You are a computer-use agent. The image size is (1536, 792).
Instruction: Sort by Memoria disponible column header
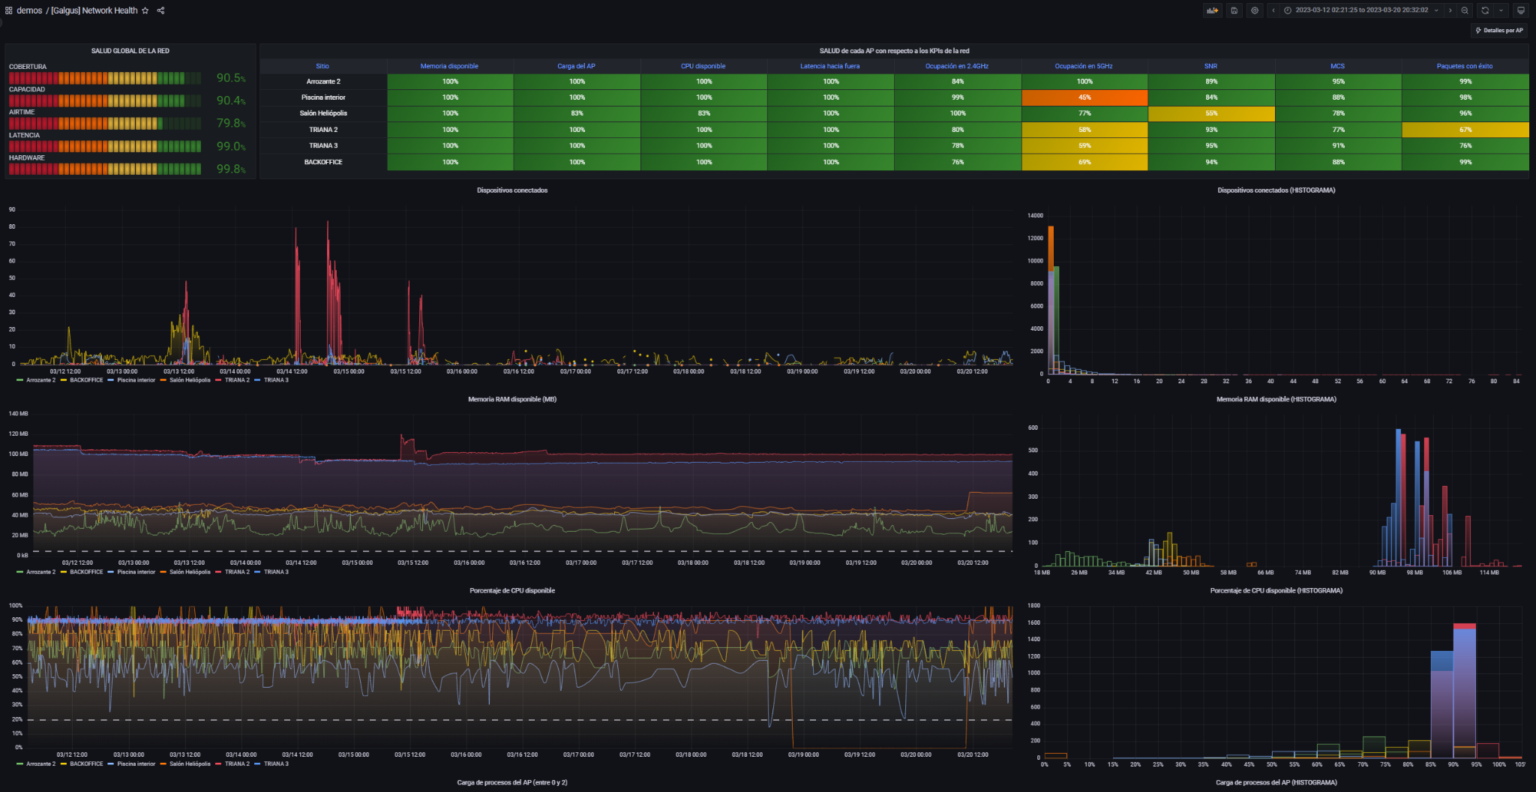click(x=450, y=66)
